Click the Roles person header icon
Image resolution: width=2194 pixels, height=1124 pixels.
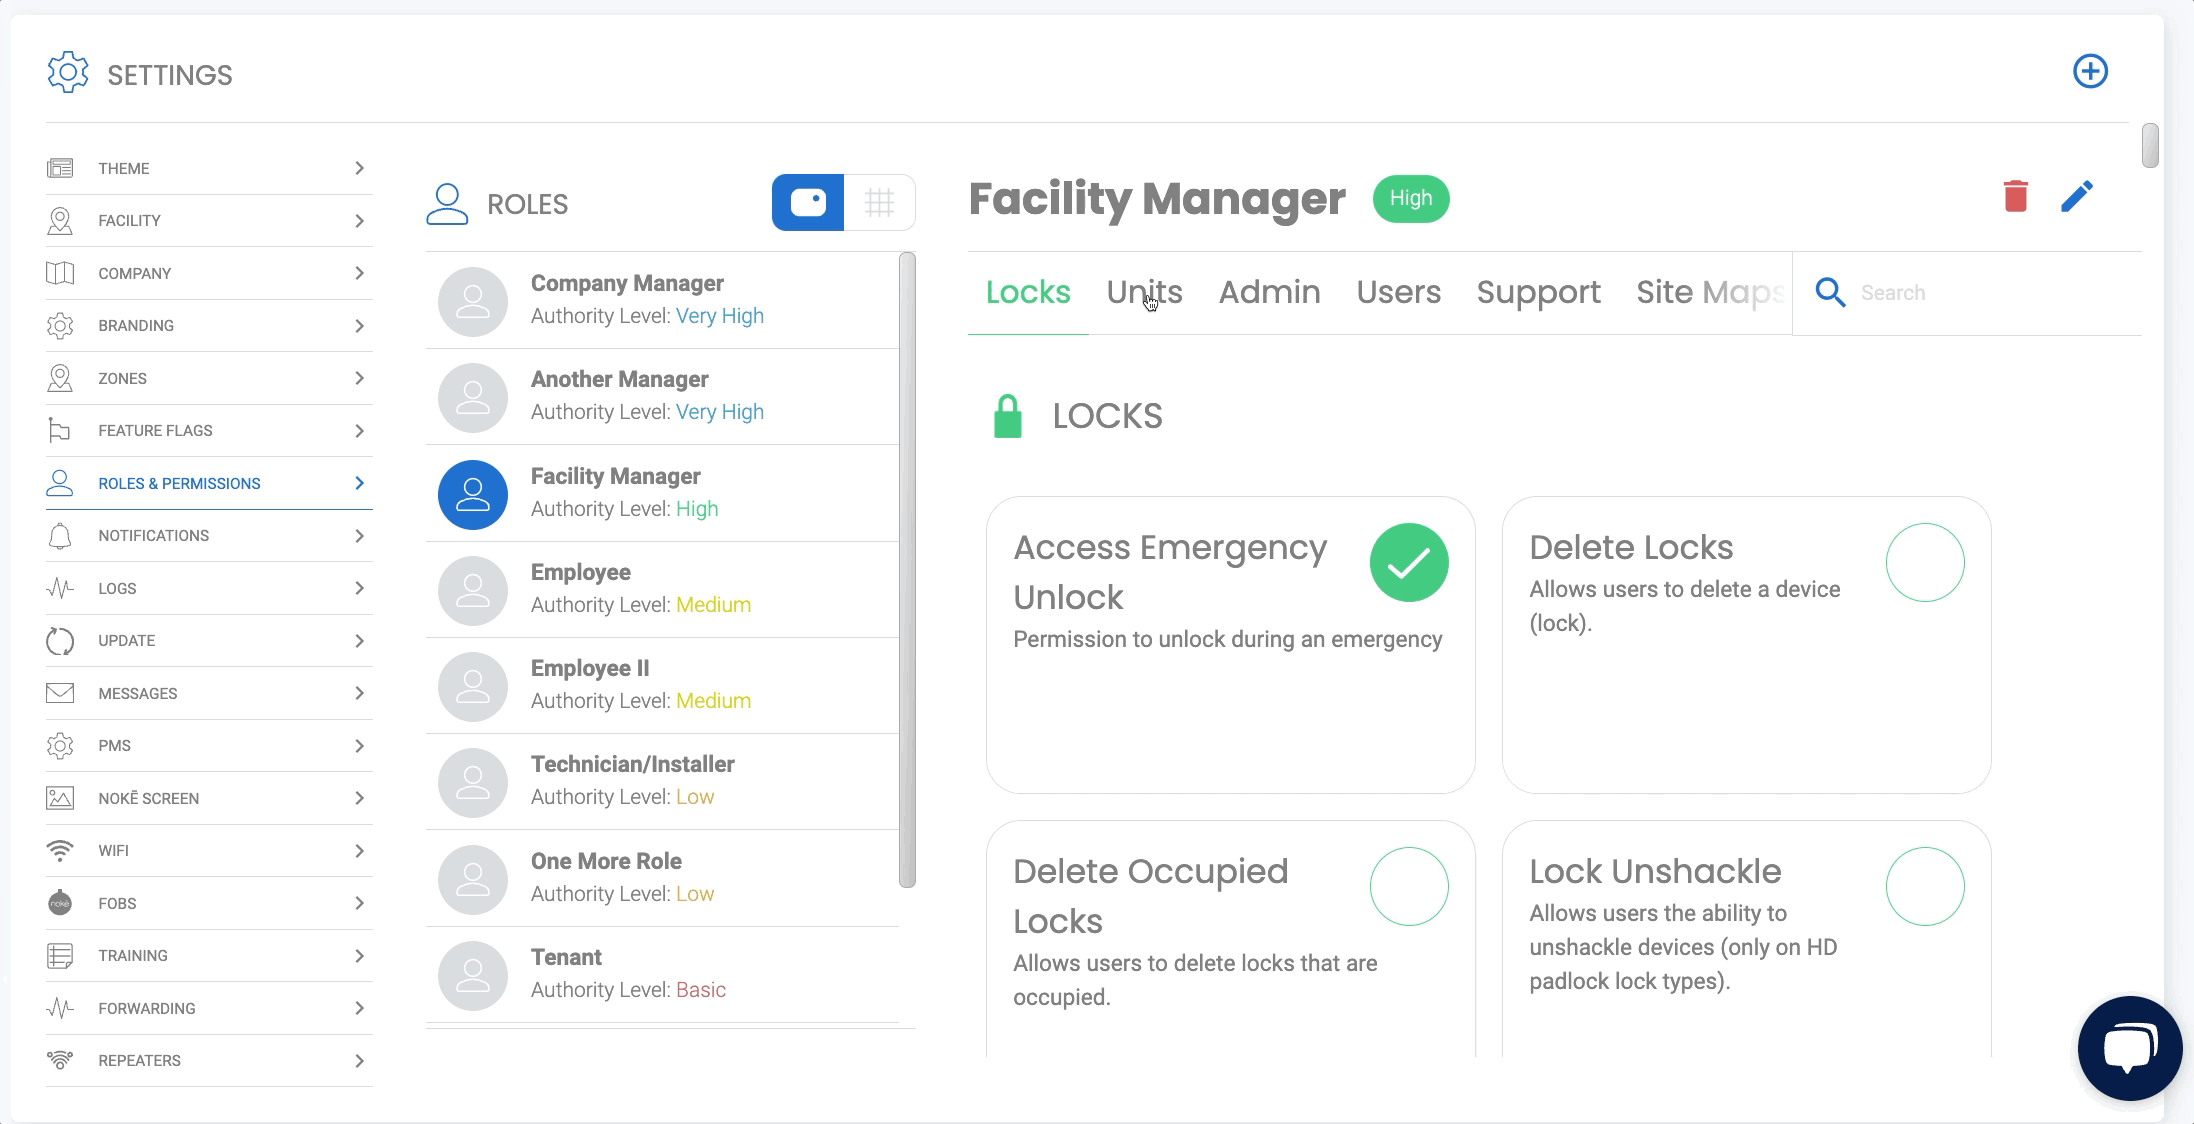(x=447, y=204)
